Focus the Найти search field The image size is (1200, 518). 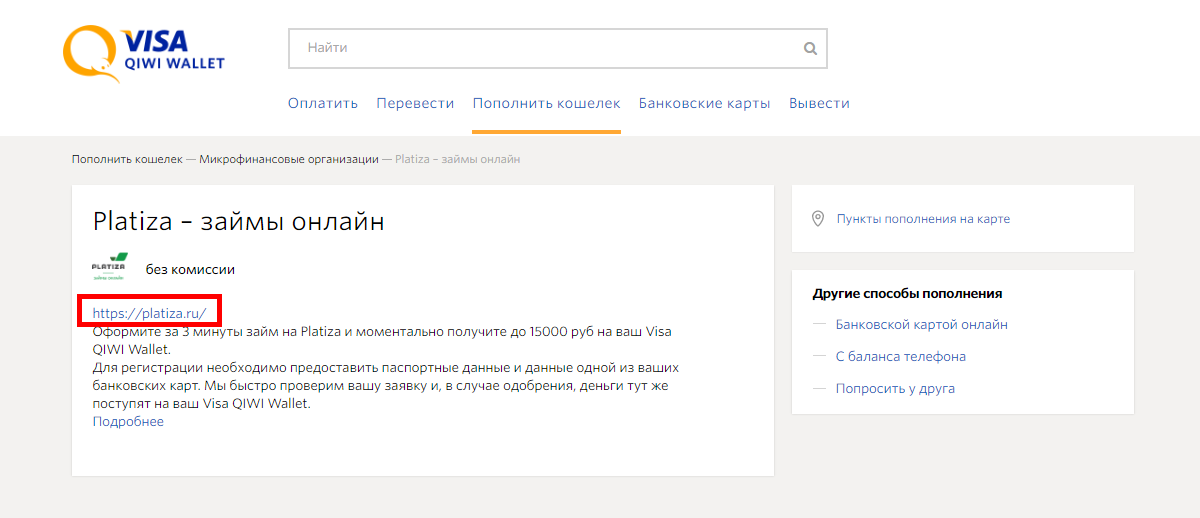[557, 48]
